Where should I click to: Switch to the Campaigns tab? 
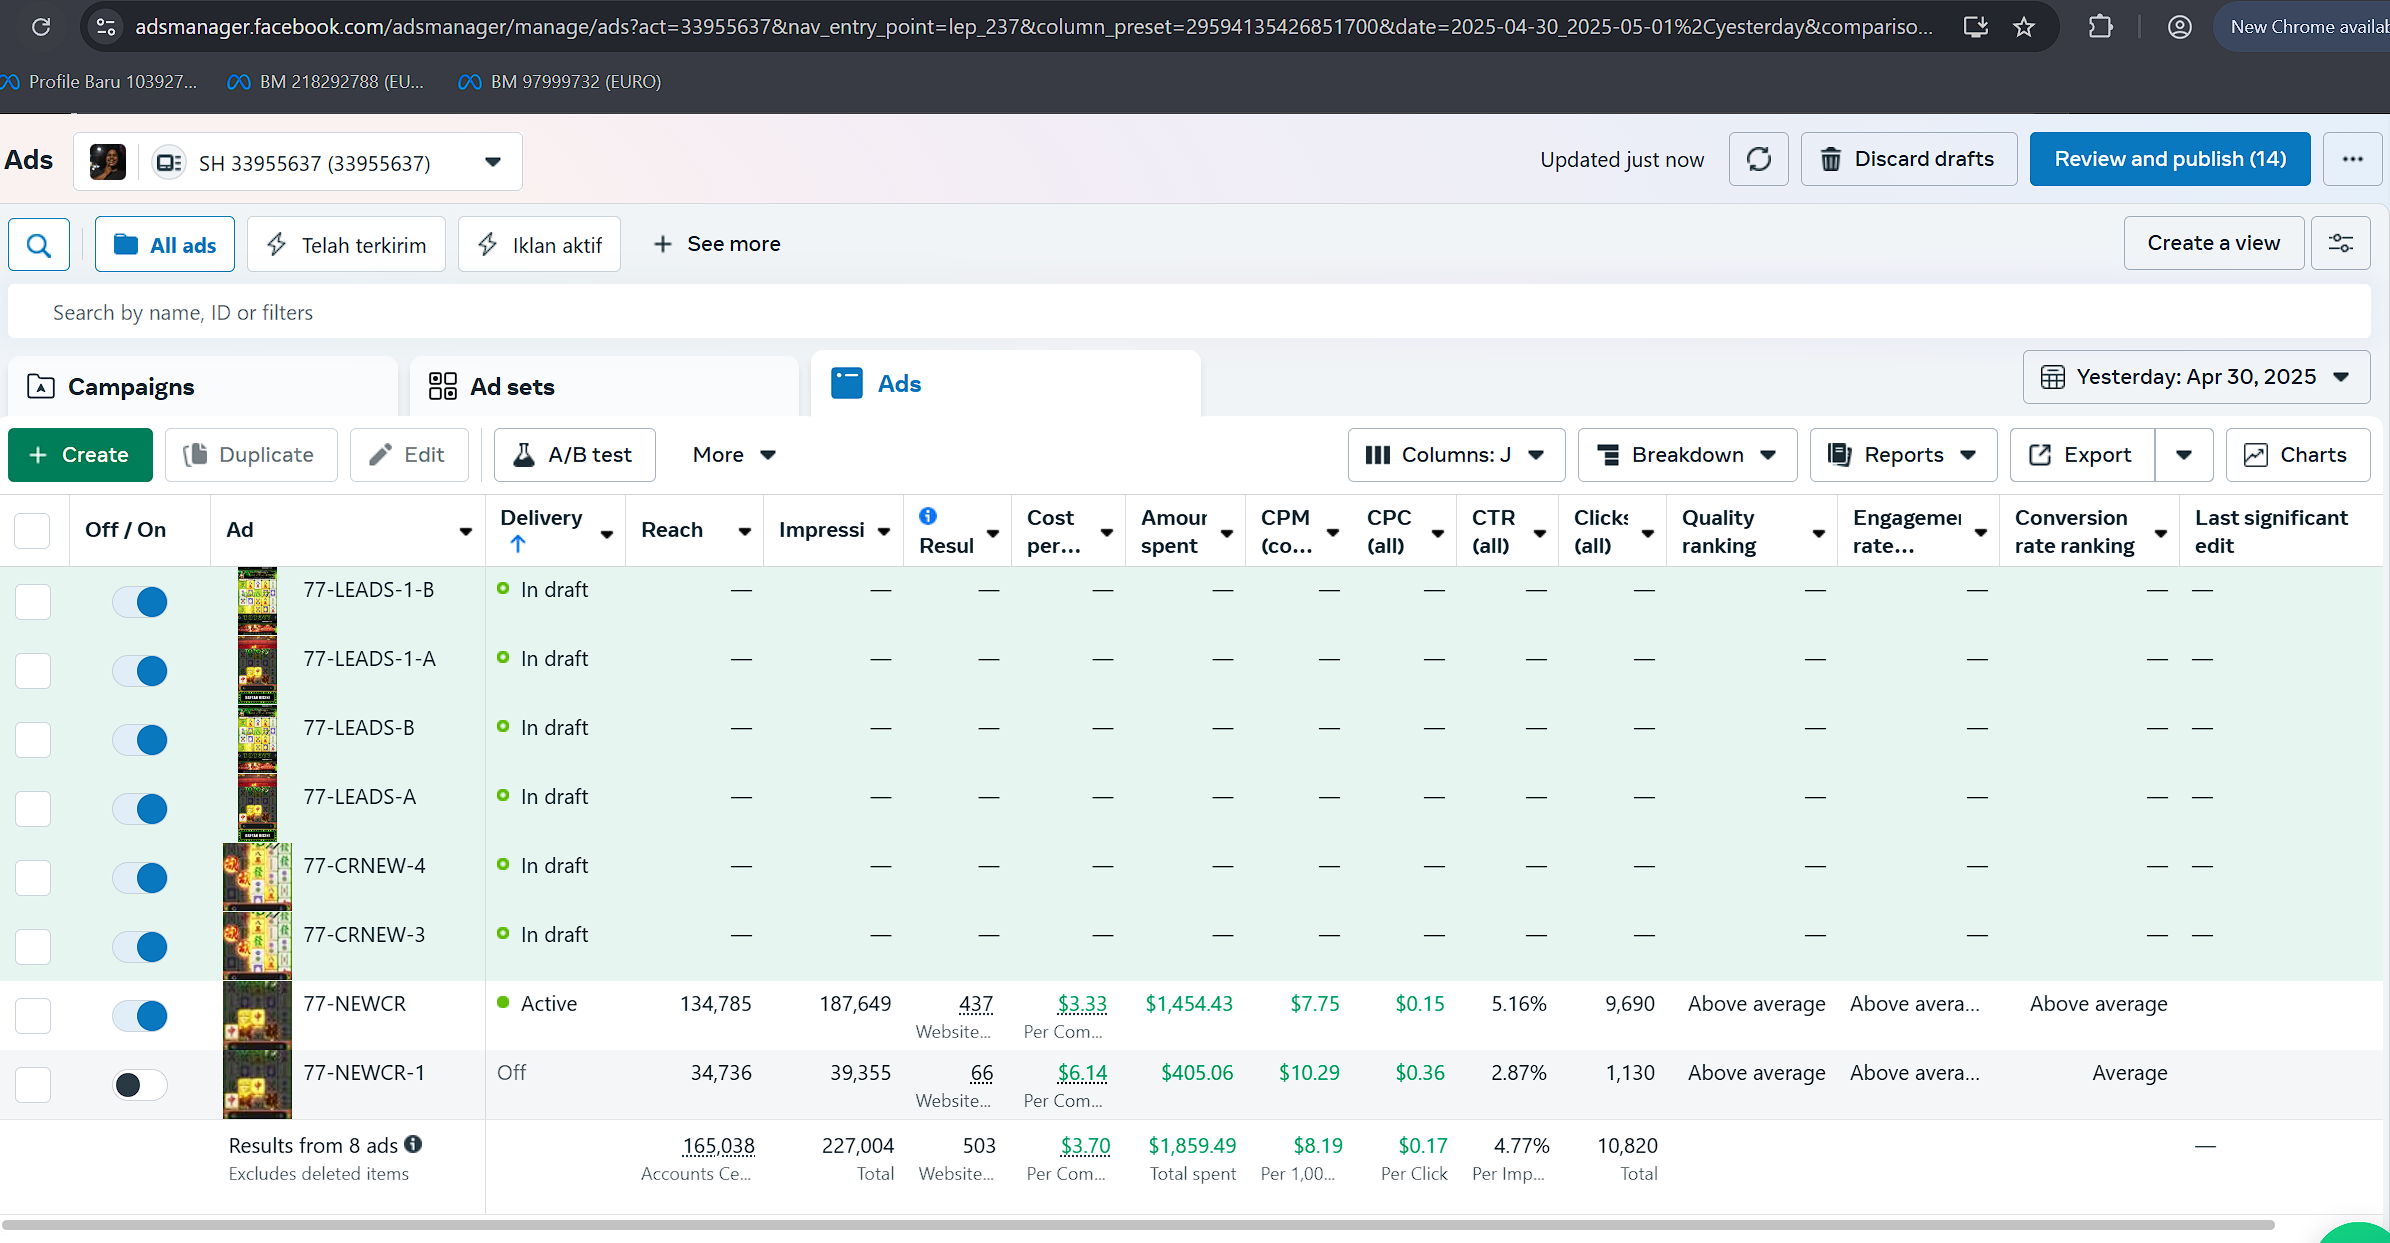pyautogui.click(x=130, y=387)
